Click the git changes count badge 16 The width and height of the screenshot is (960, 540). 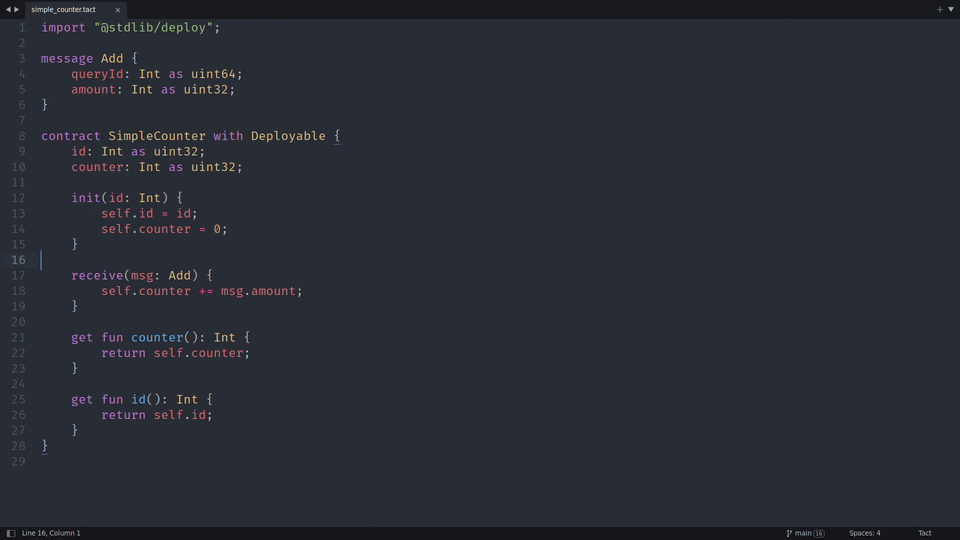819,533
